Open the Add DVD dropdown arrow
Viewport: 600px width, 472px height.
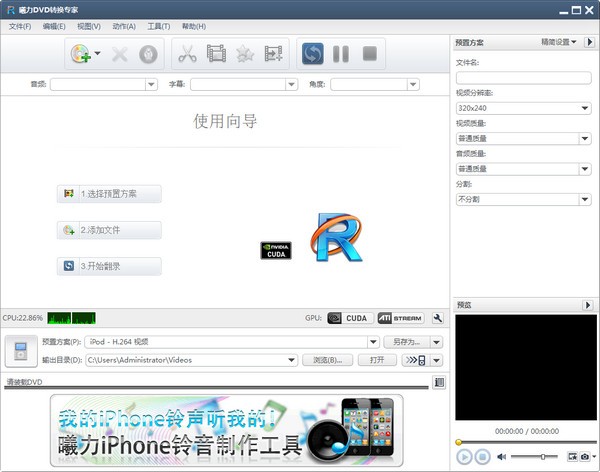coord(98,53)
